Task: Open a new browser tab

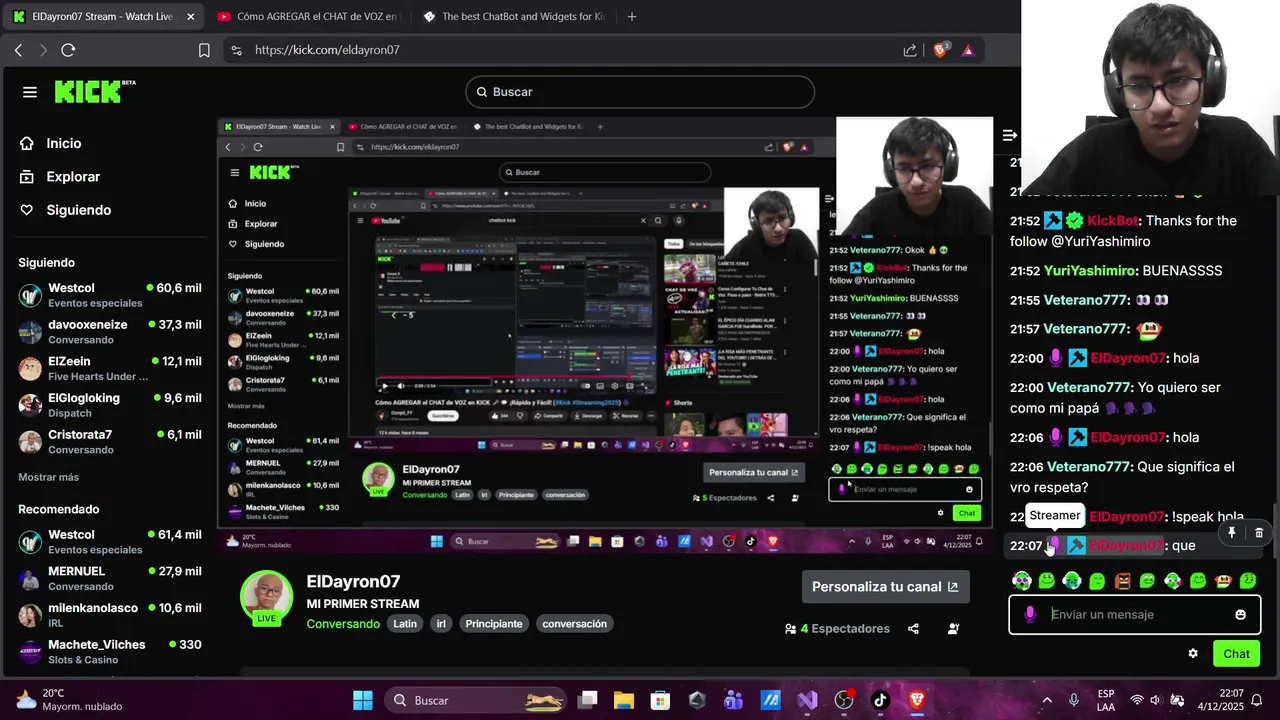Action: (631, 16)
